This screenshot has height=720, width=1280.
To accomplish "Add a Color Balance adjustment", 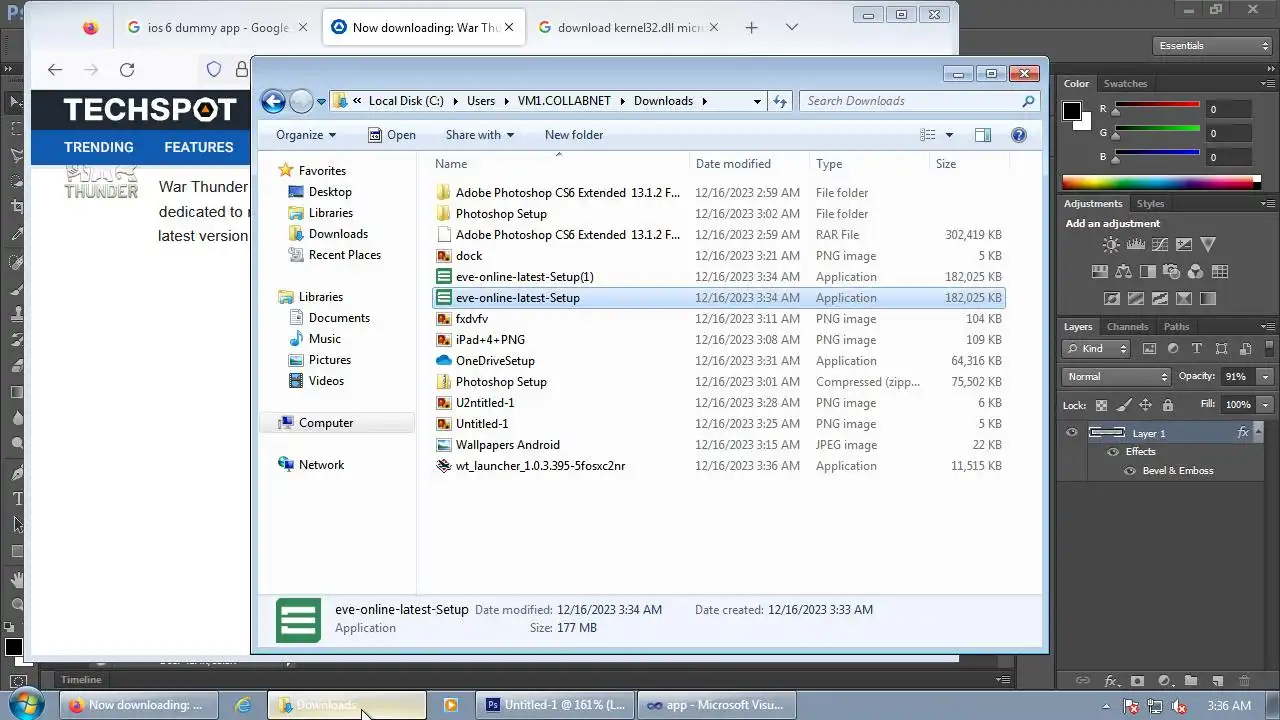I will tap(1124, 271).
